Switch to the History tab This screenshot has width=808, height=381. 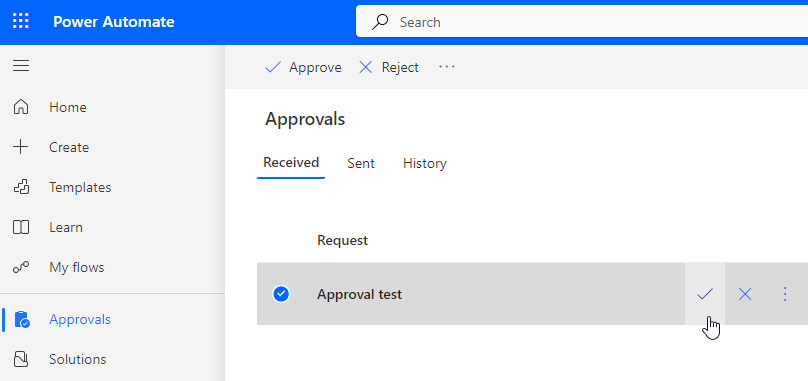coord(425,163)
